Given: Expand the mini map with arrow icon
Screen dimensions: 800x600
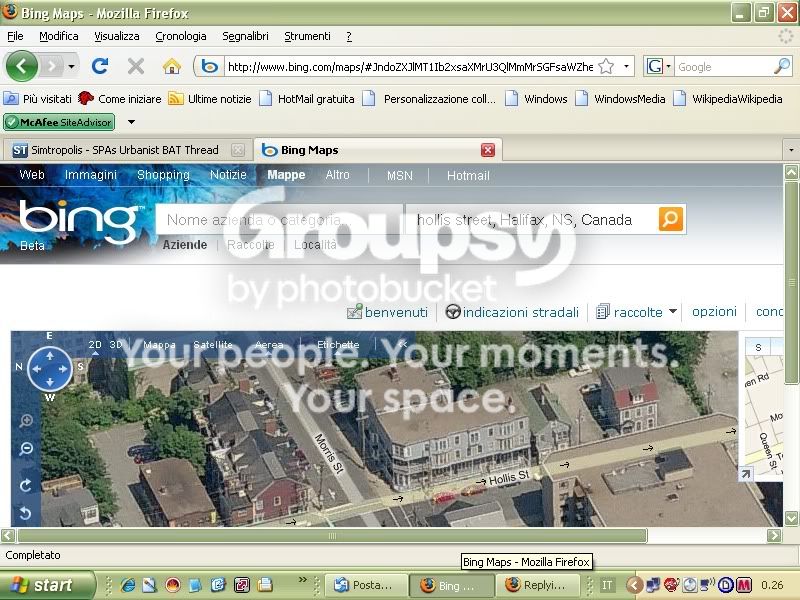Looking at the screenshot, I should coord(745,474).
